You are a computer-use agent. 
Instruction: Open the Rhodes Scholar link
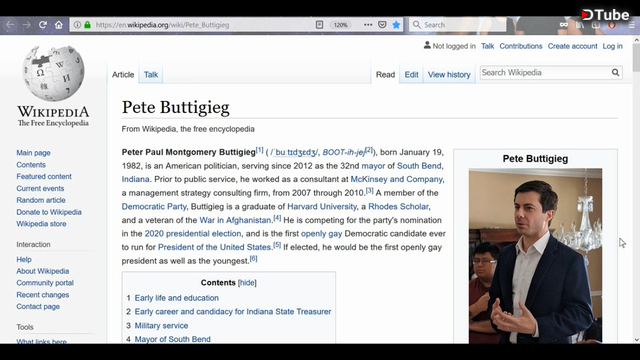point(398,207)
